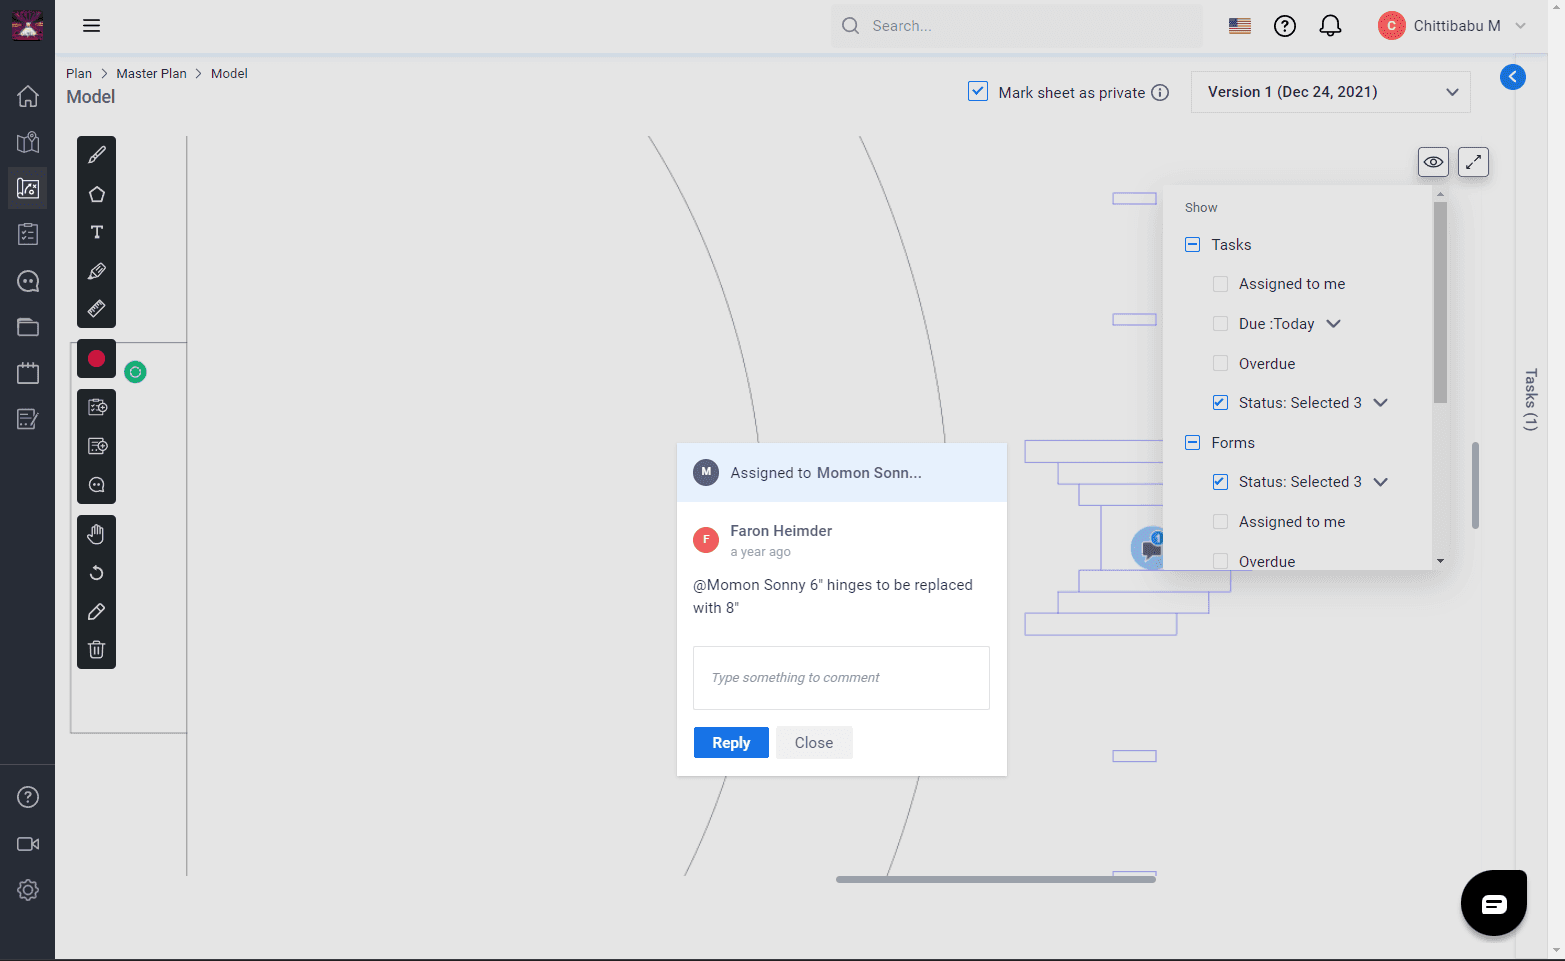This screenshot has width=1565, height=961.
Task: Open the Due :Today dropdown arrow
Action: [x=1333, y=324]
